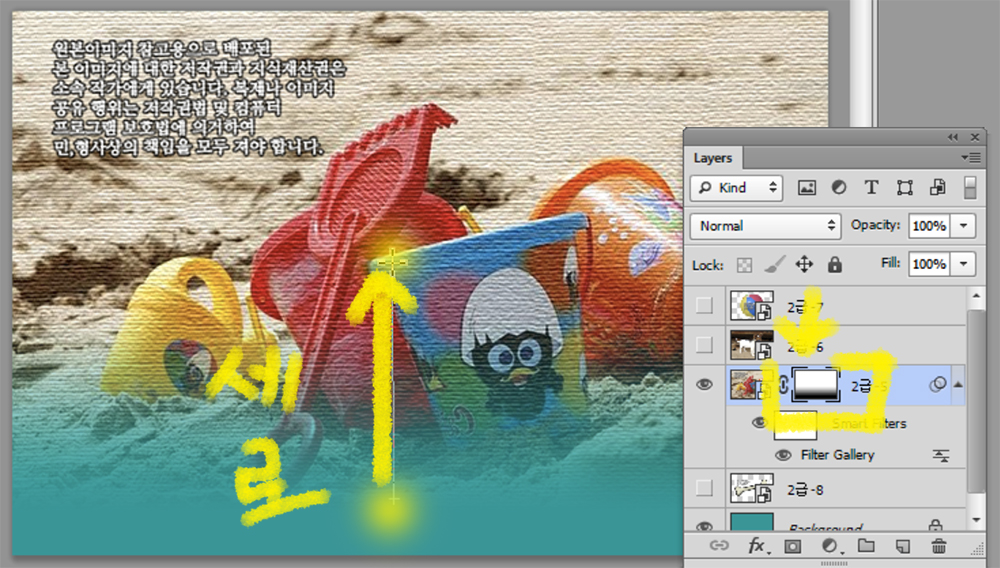Close the Layers panel with X button
This screenshot has width=1000, height=568.
[974, 137]
